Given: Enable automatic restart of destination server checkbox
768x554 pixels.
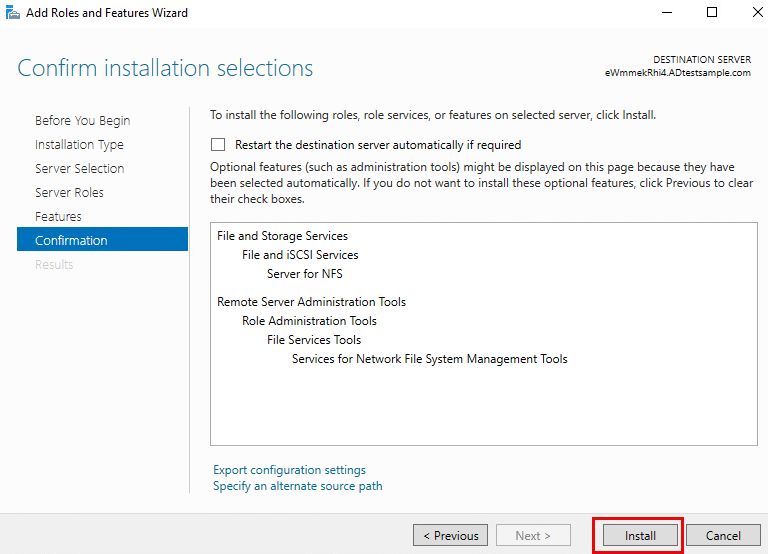Looking at the screenshot, I should point(218,145).
